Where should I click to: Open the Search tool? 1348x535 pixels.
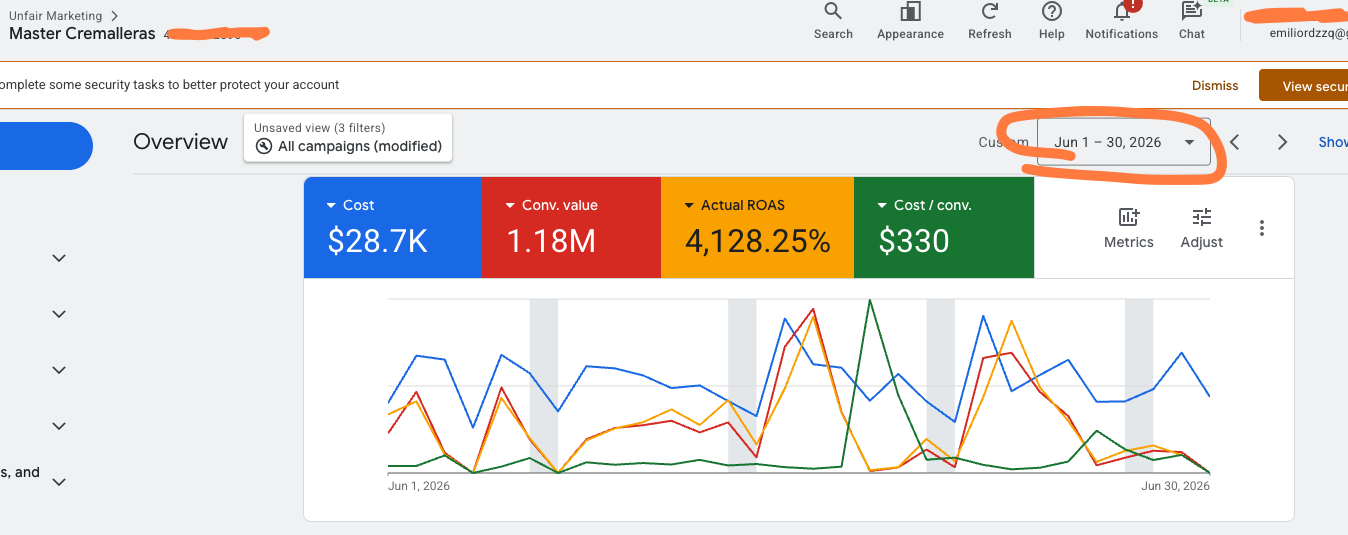(832, 21)
